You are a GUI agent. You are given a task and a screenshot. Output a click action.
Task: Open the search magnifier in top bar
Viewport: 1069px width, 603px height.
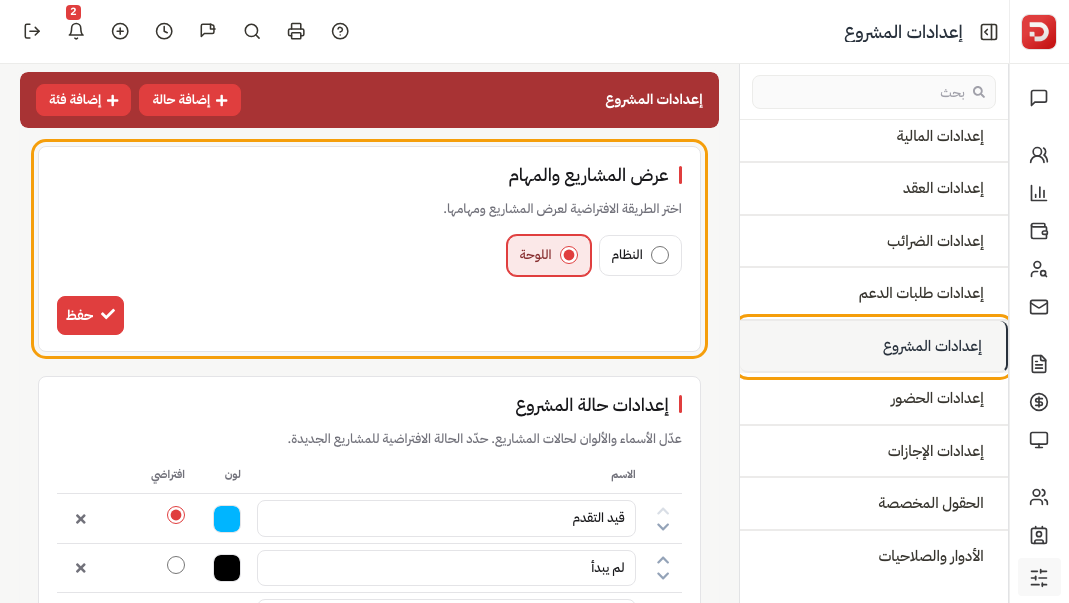coord(252,31)
